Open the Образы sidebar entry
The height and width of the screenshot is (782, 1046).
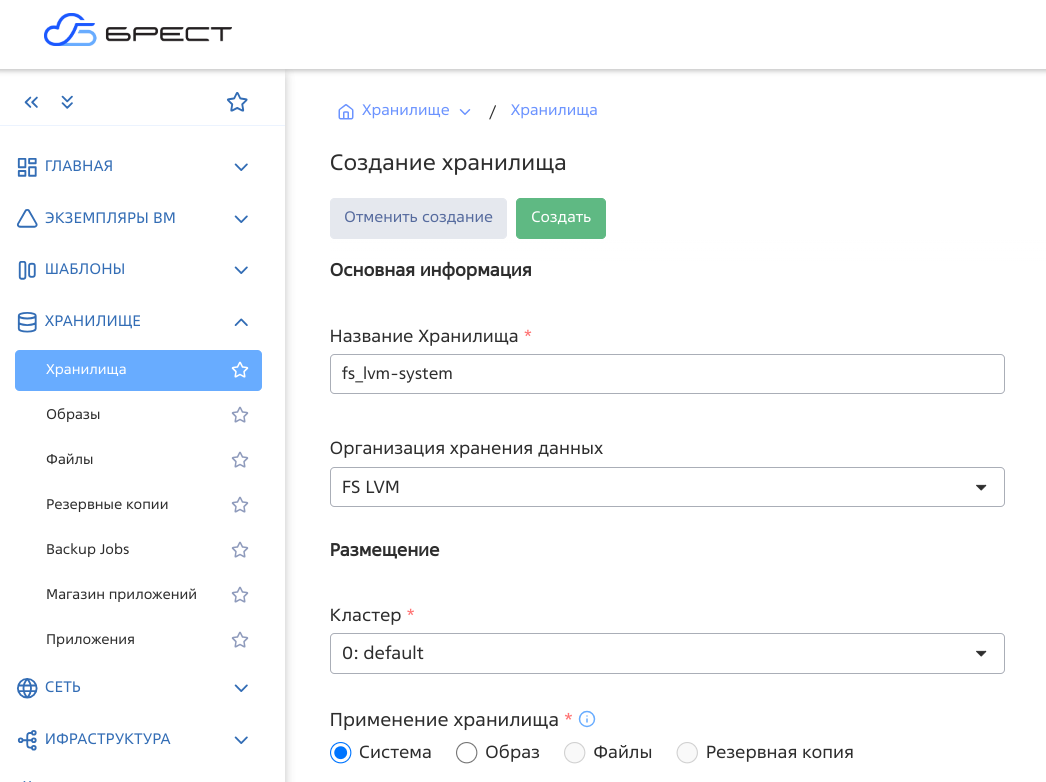tap(75, 414)
